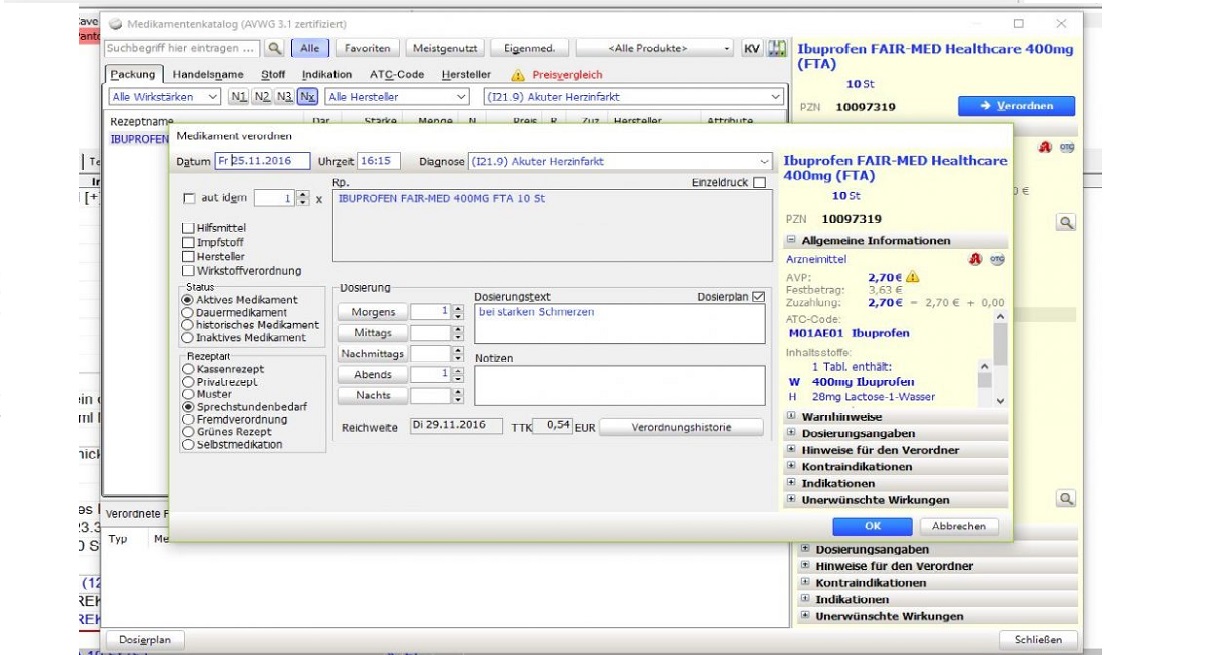Viewport: 1214px width, 655px height.
Task: Click warning triangle next to AVP price
Action: (912, 277)
